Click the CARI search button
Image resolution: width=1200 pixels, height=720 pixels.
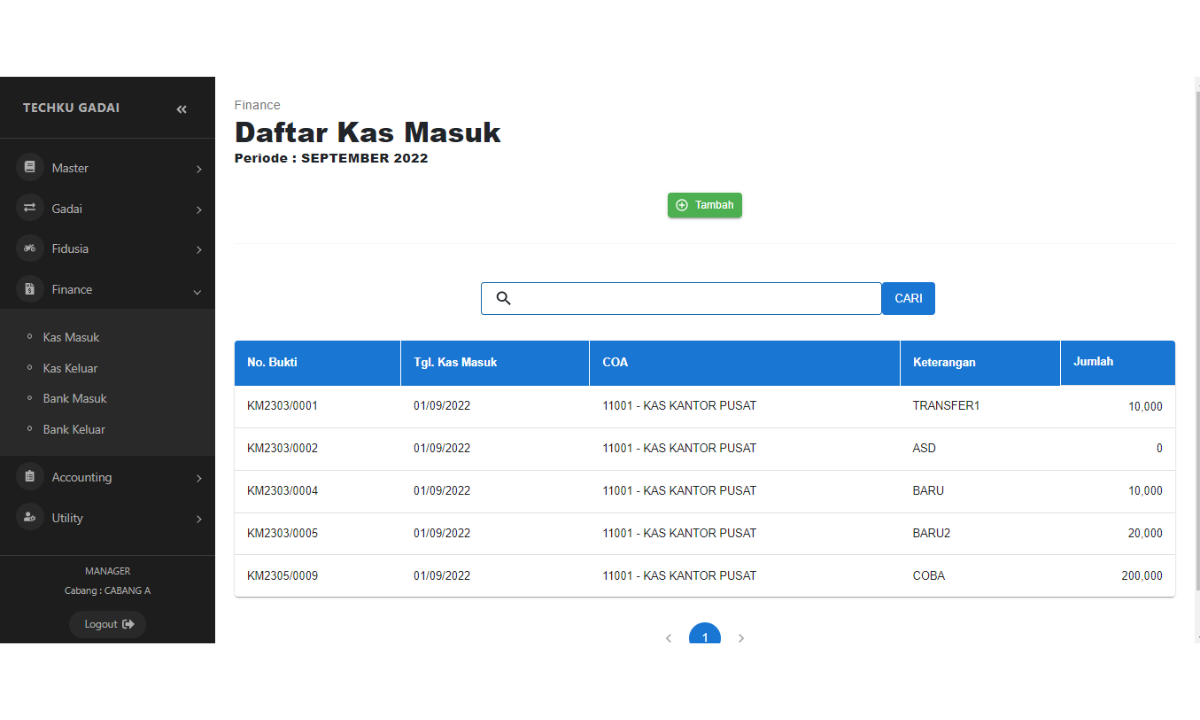908,298
